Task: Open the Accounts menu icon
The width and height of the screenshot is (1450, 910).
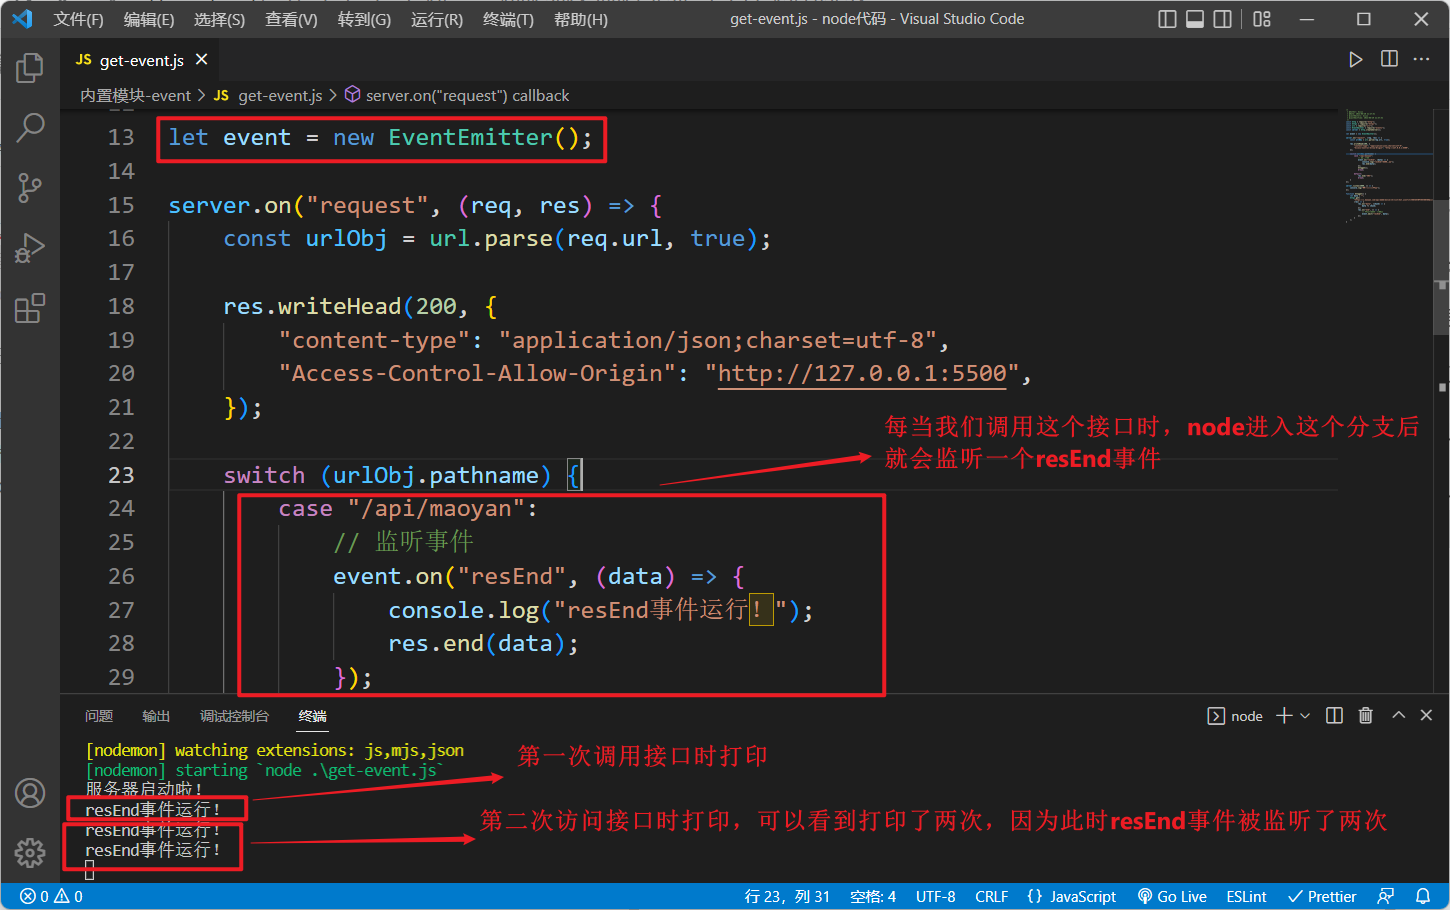Action: 30,793
